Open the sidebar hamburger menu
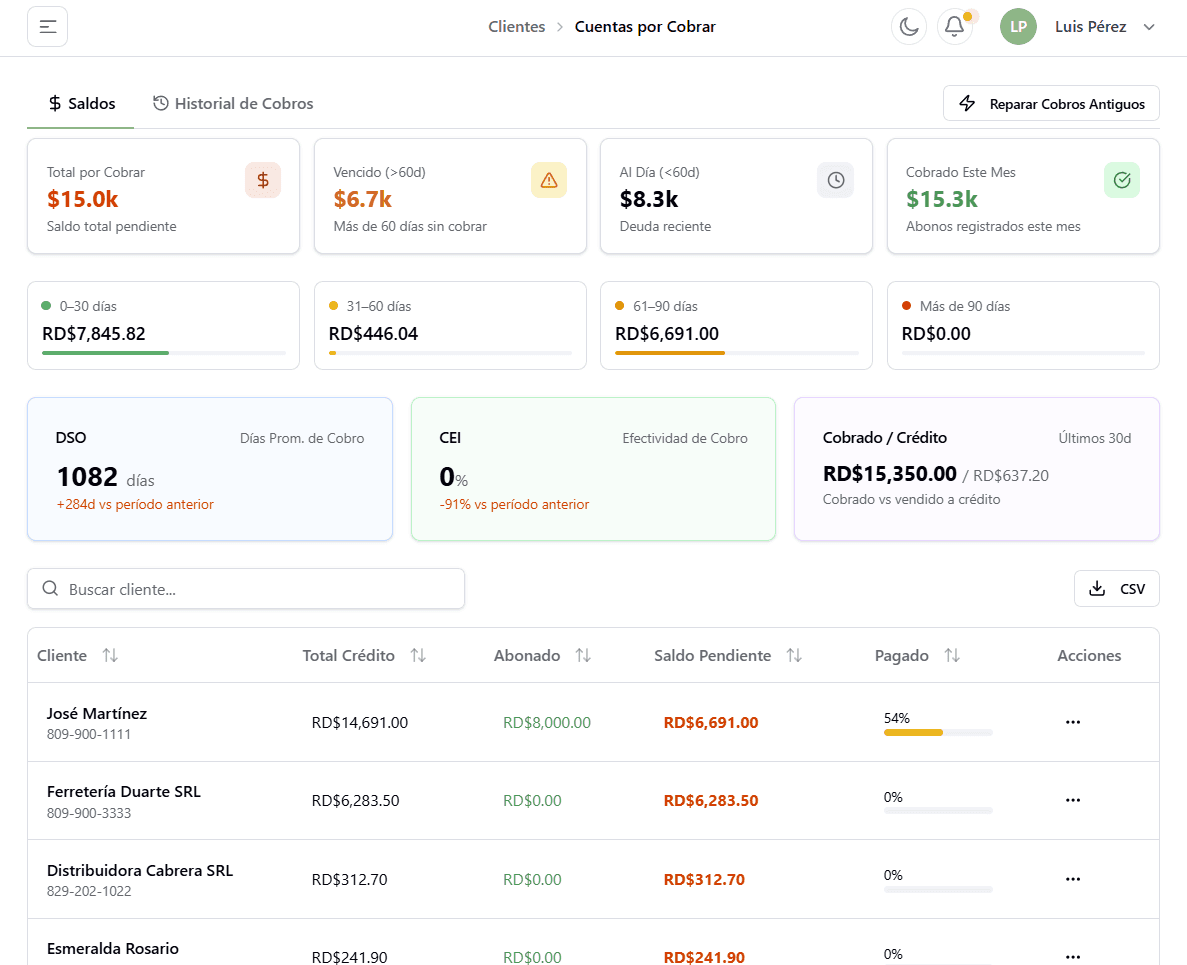The width and height of the screenshot is (1187, 965). click(x=48, y=27)
